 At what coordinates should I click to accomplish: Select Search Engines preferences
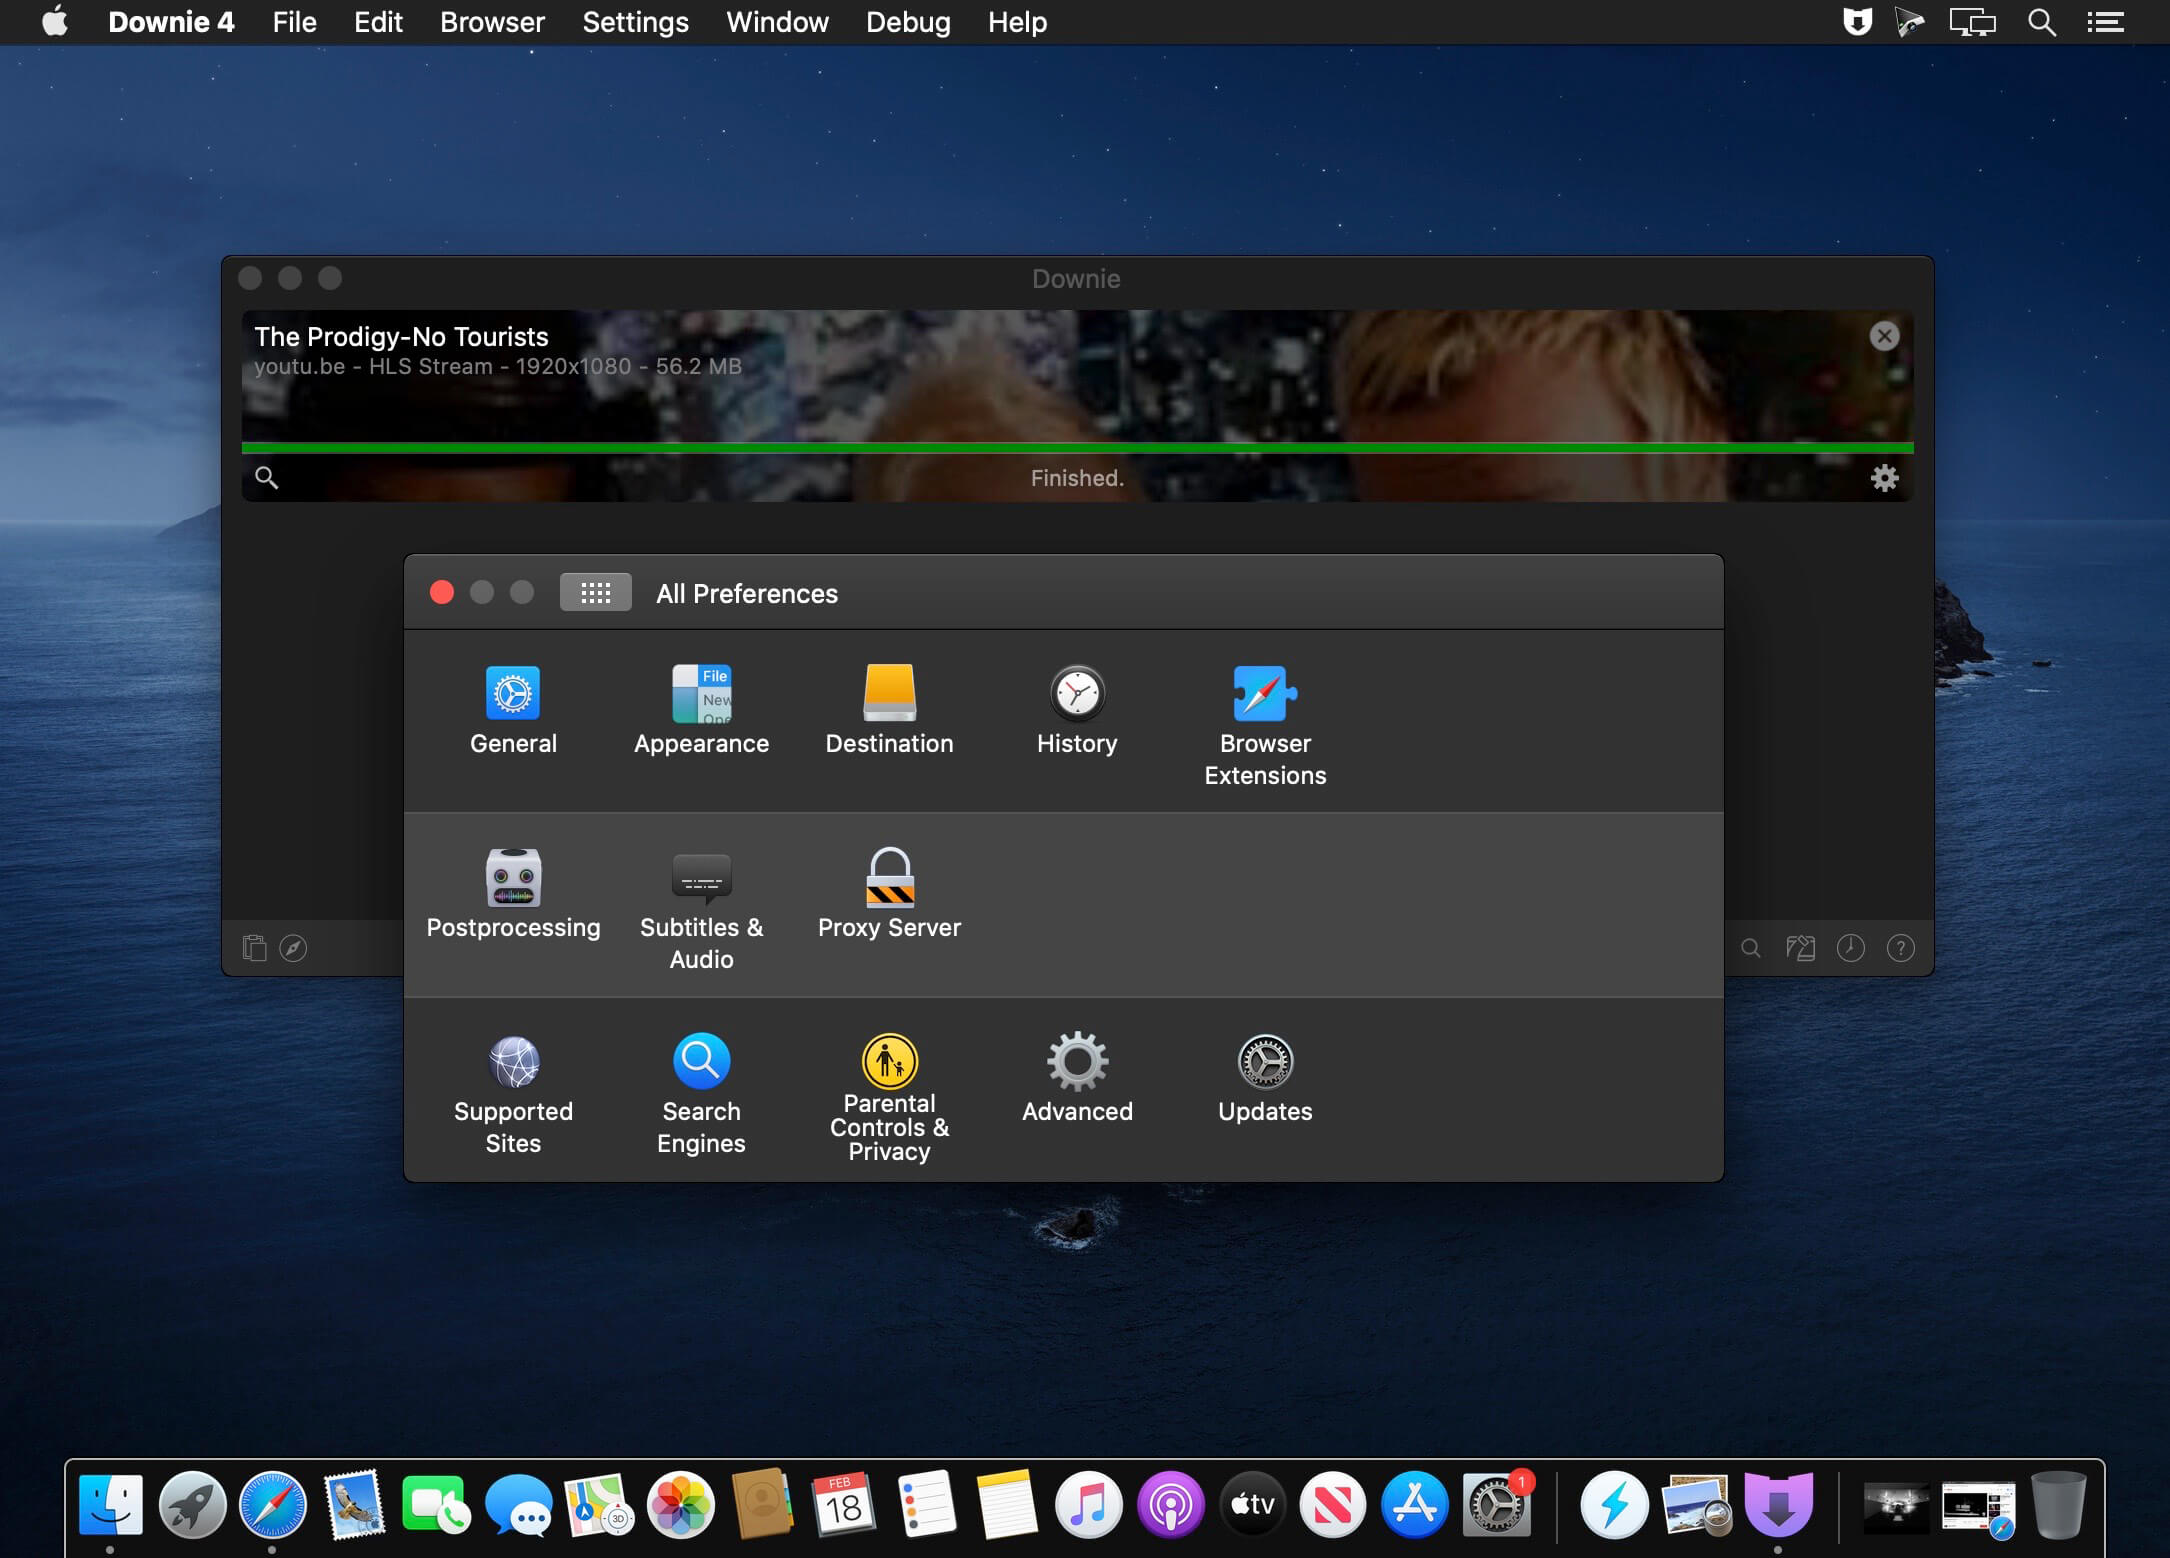(x=701, y=1093)
